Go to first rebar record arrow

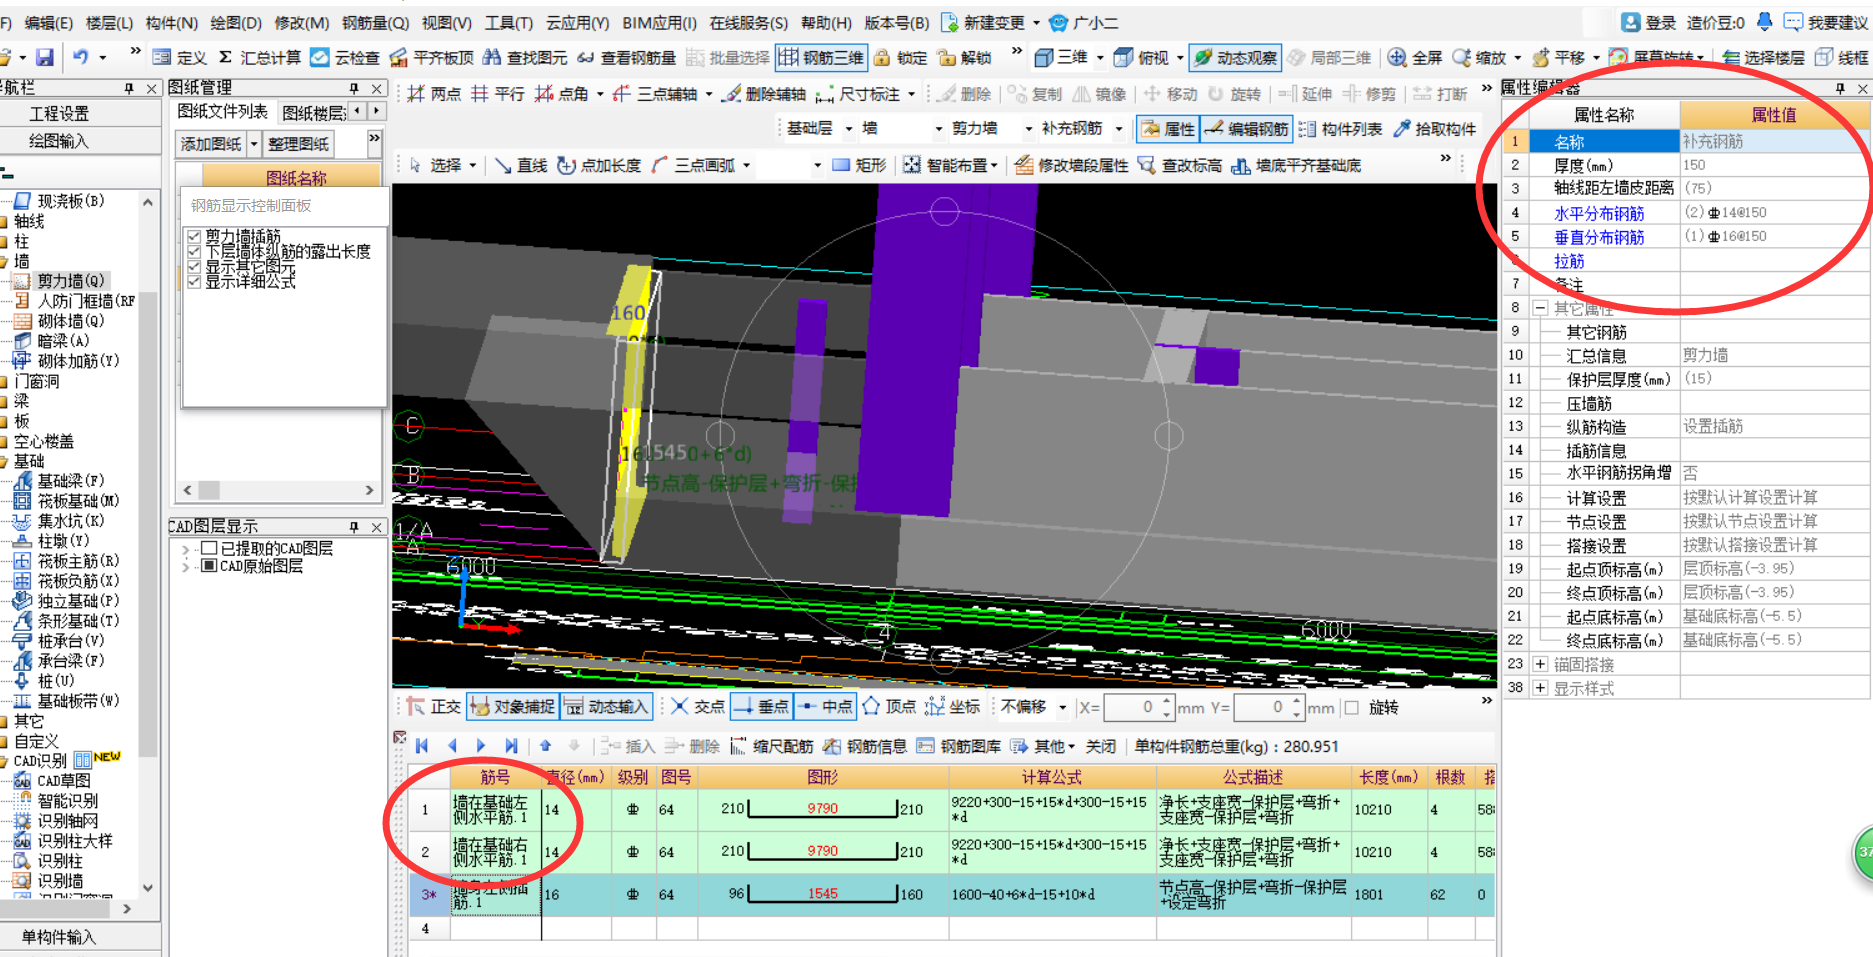coord(422,746)
